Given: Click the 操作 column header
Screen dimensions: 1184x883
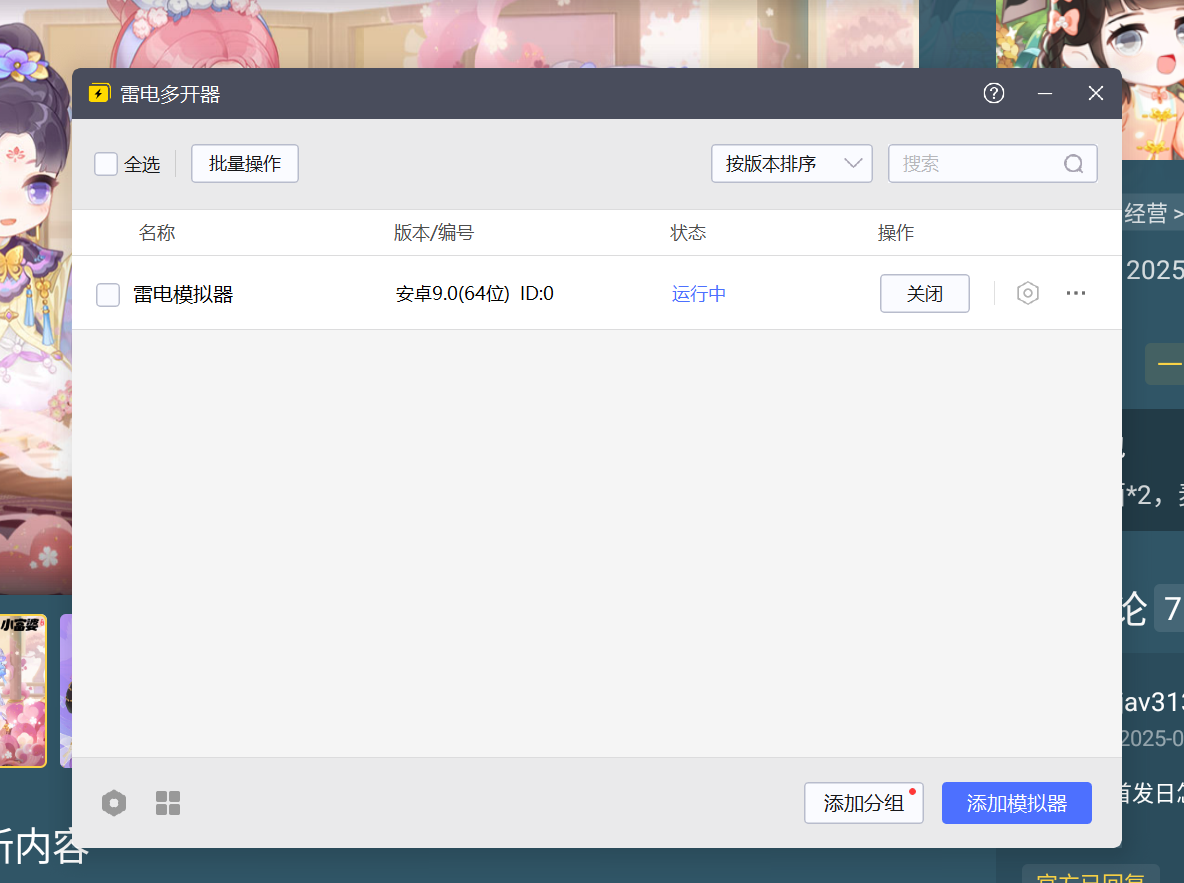Looking at the screenshot, I should pos(896,233).
